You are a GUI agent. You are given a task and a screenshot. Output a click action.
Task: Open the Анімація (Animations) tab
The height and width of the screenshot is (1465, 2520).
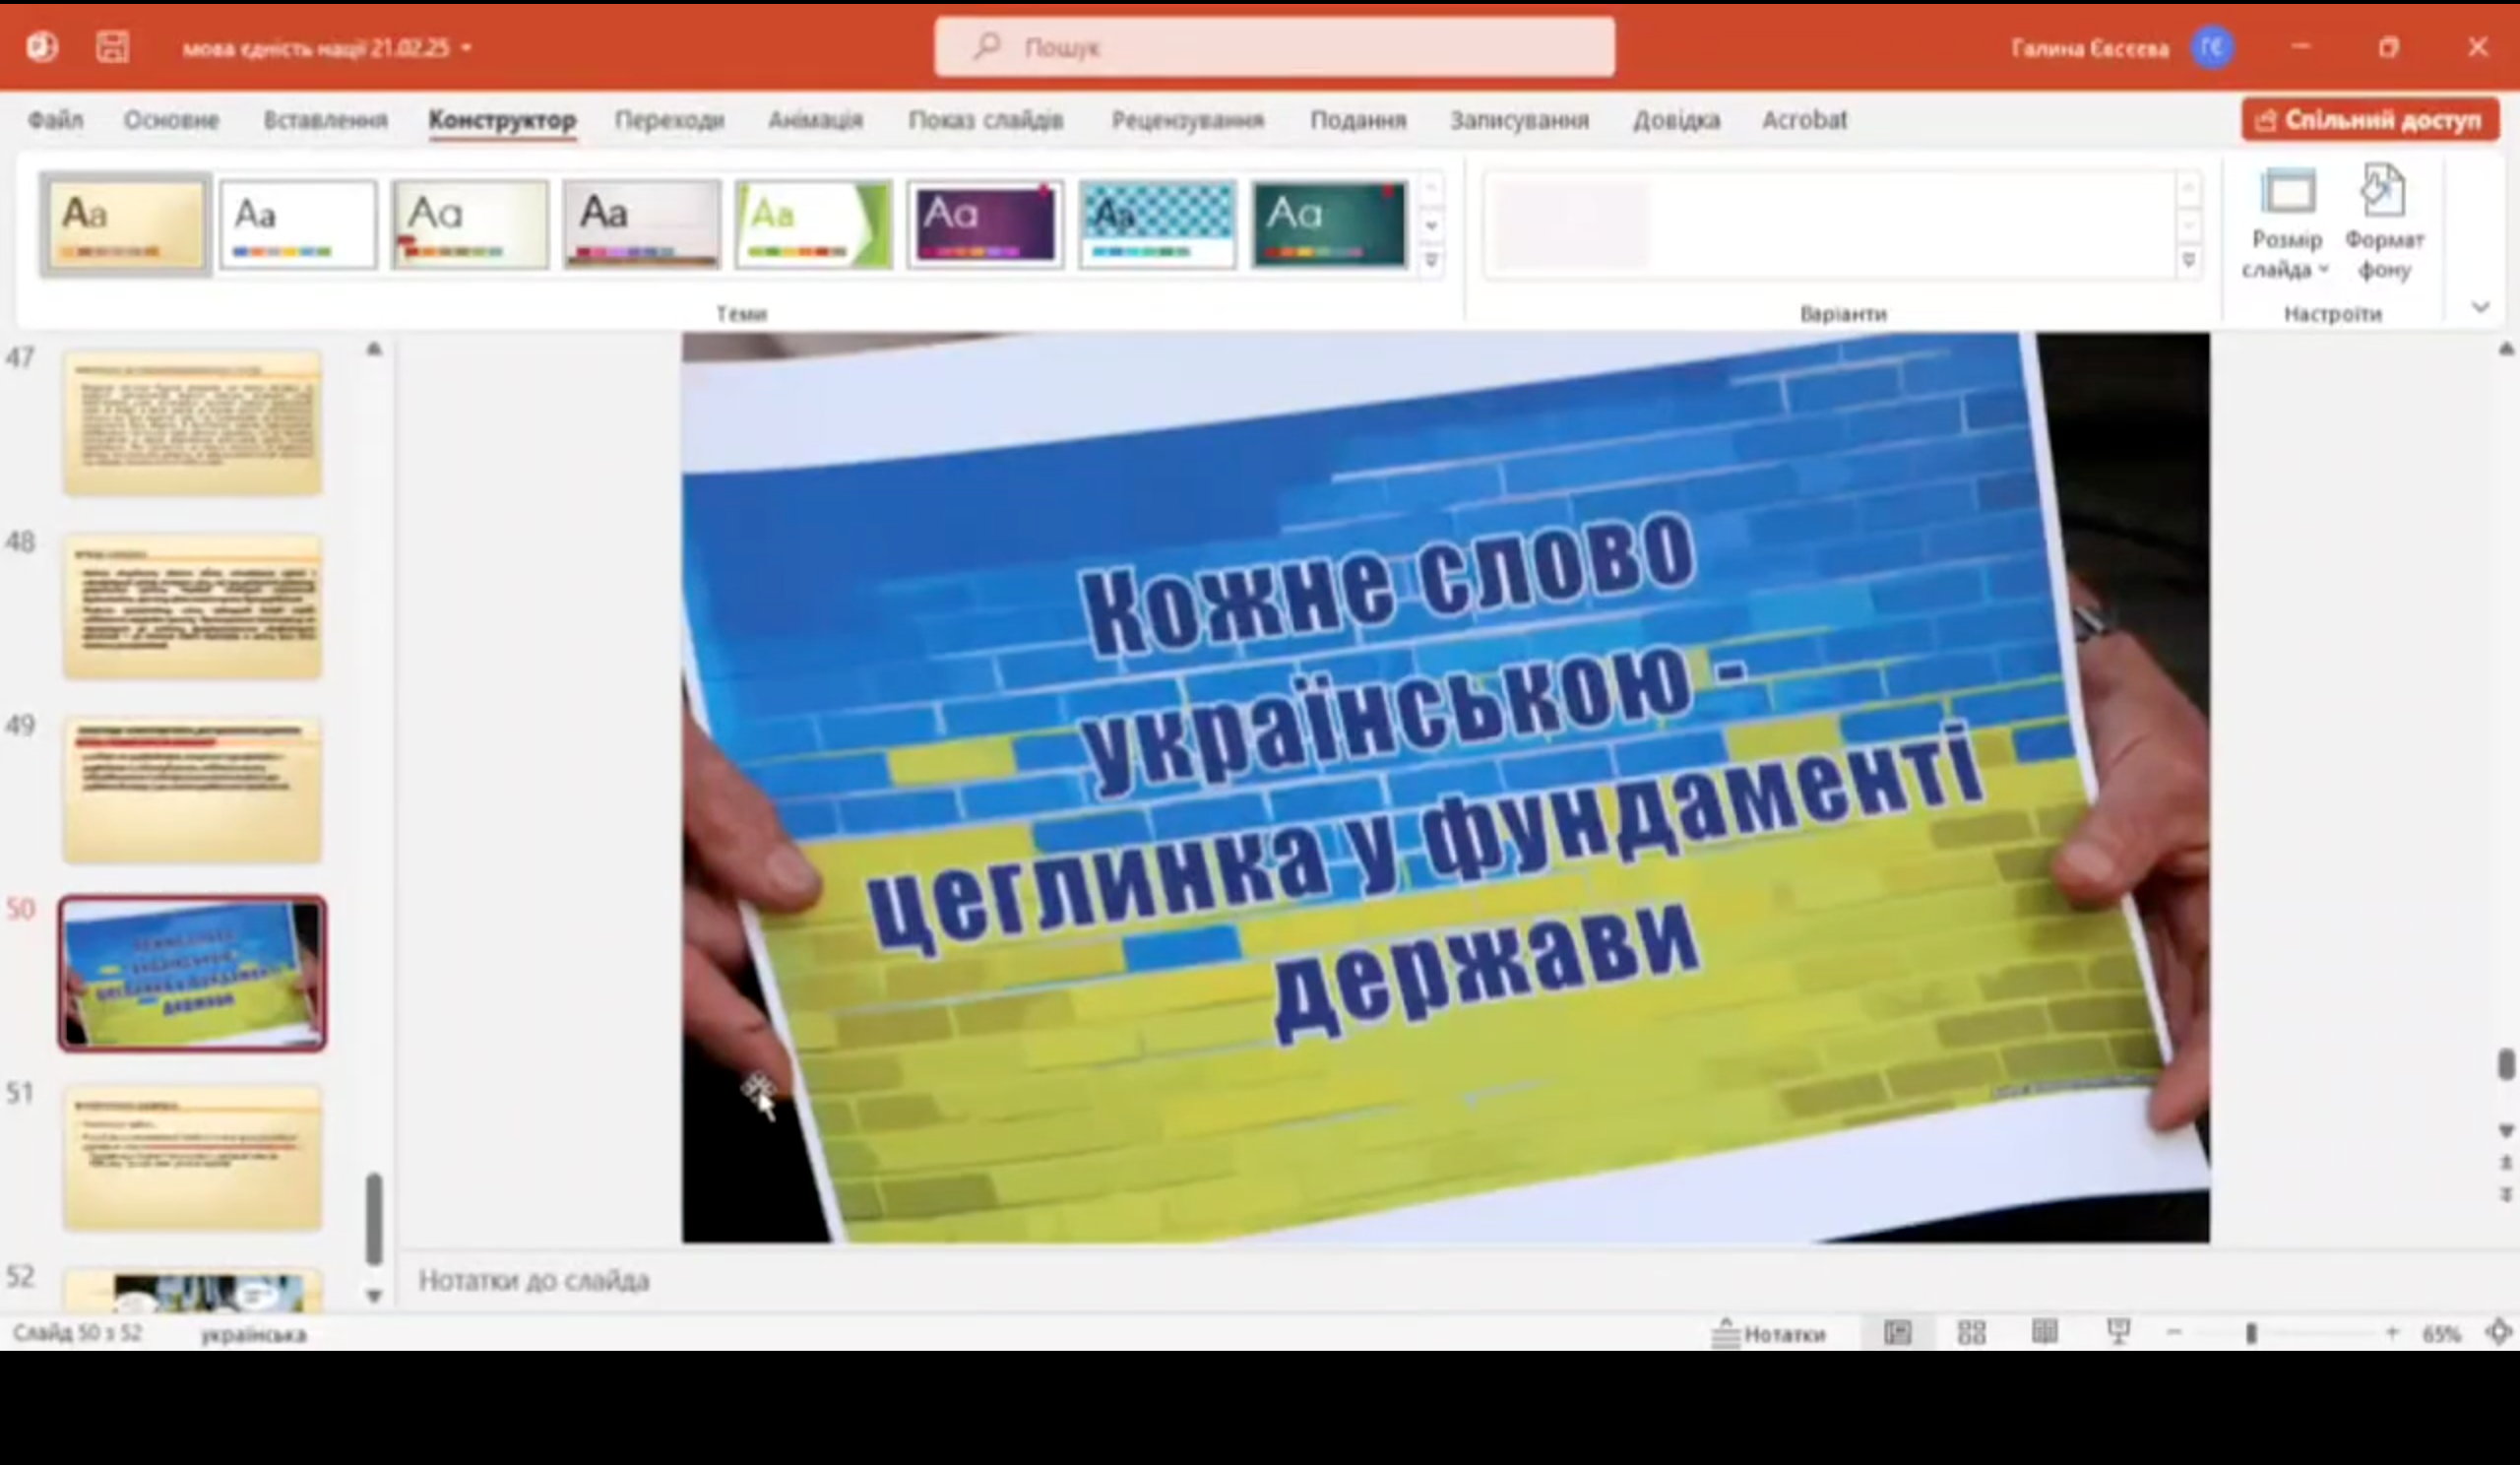tap(815, 120)
